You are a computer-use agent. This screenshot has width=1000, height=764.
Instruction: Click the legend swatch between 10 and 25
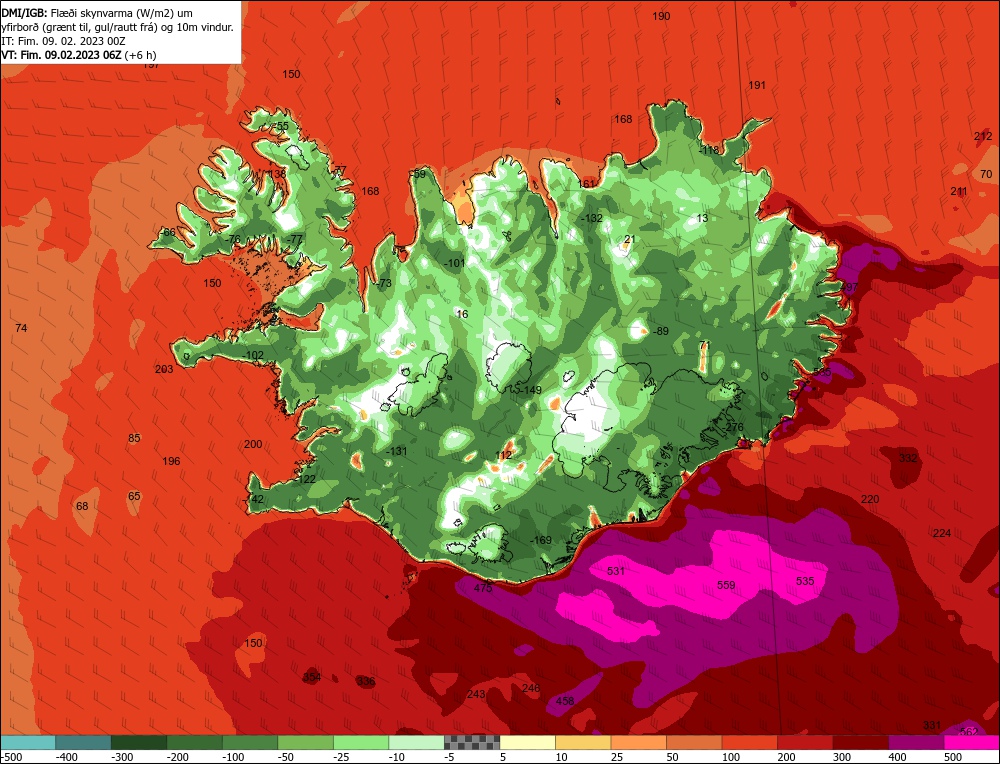pyautogui.click(x=584, y=742)
